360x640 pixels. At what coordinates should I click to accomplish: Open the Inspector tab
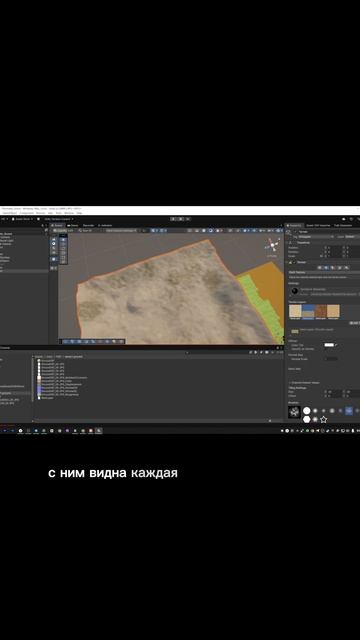click(x=294, y=225)
